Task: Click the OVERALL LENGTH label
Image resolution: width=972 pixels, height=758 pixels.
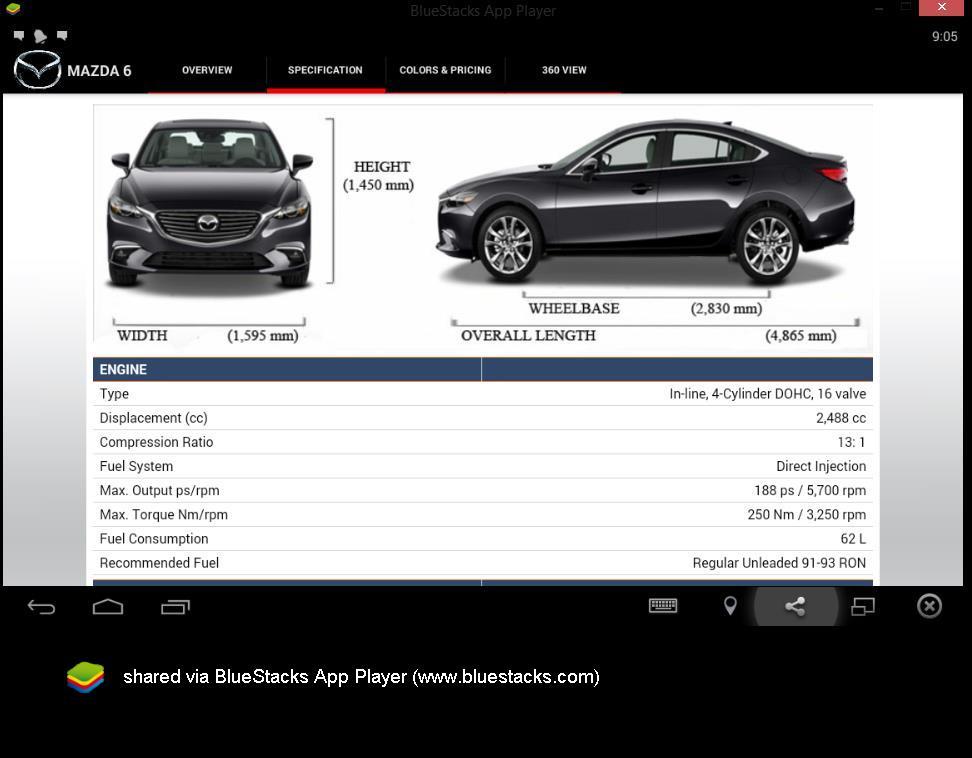Action: (x=528, y=335)
